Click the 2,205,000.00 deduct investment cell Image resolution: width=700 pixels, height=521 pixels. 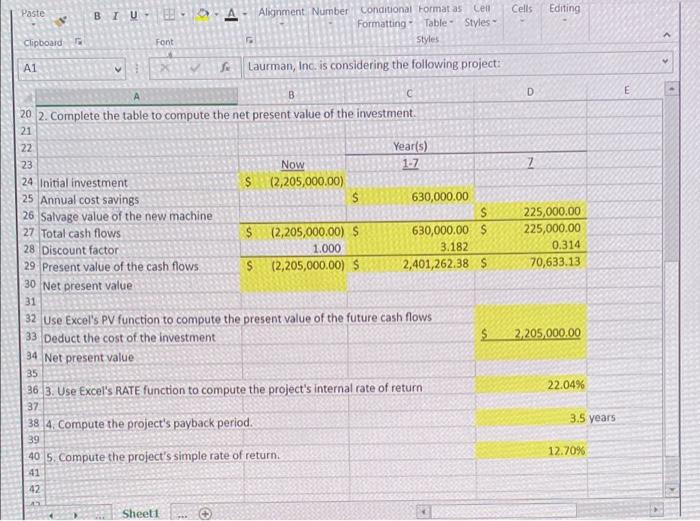(x=531, y=333)
